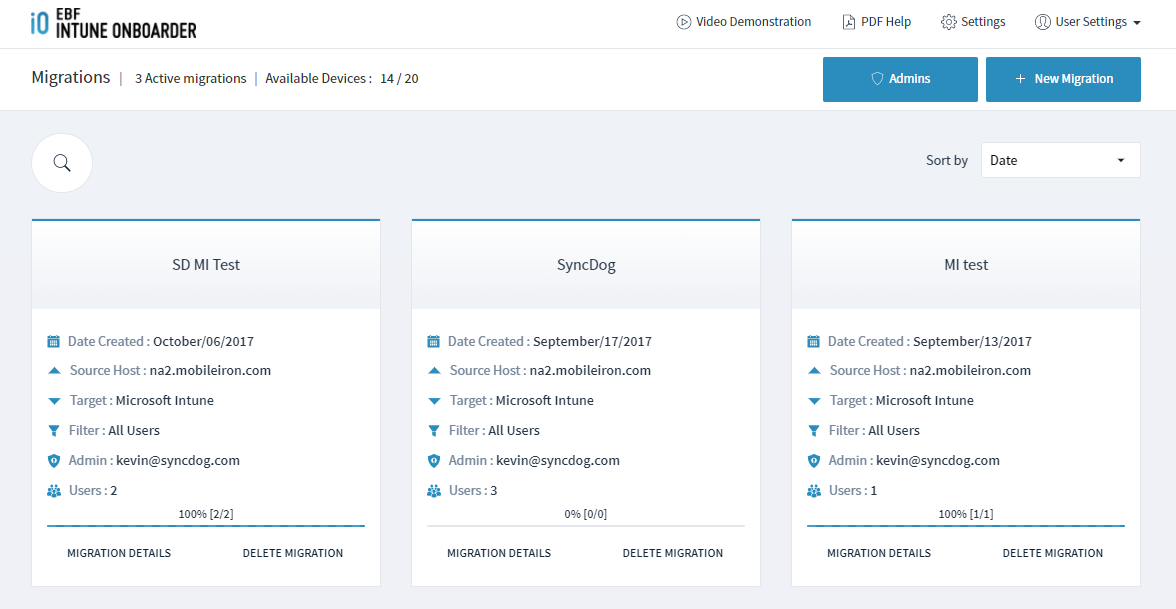Click the SD MI Test card title
This screenshot has width=1176, height=609.
click(206, 264)
